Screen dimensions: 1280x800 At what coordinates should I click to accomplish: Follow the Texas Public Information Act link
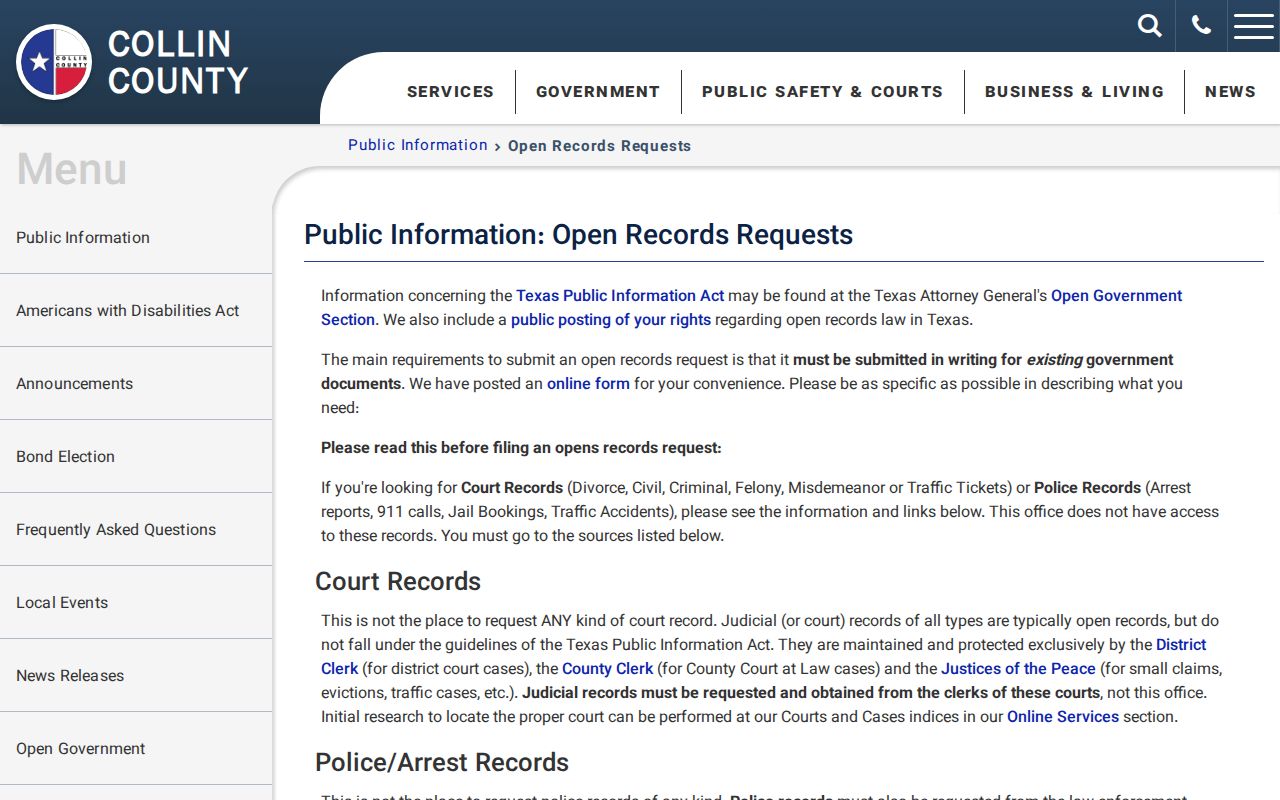620,295
